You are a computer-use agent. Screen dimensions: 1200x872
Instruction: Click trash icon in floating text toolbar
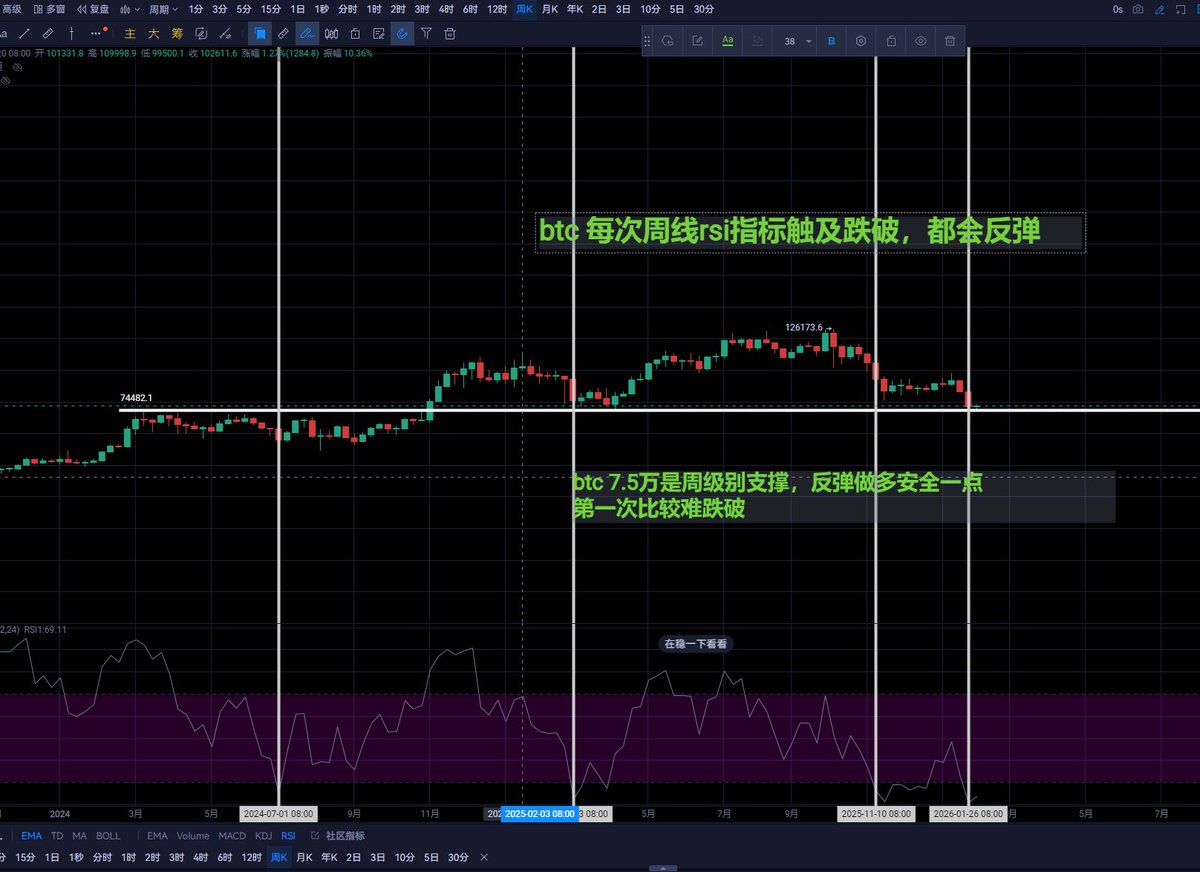(x=950, y=41)
